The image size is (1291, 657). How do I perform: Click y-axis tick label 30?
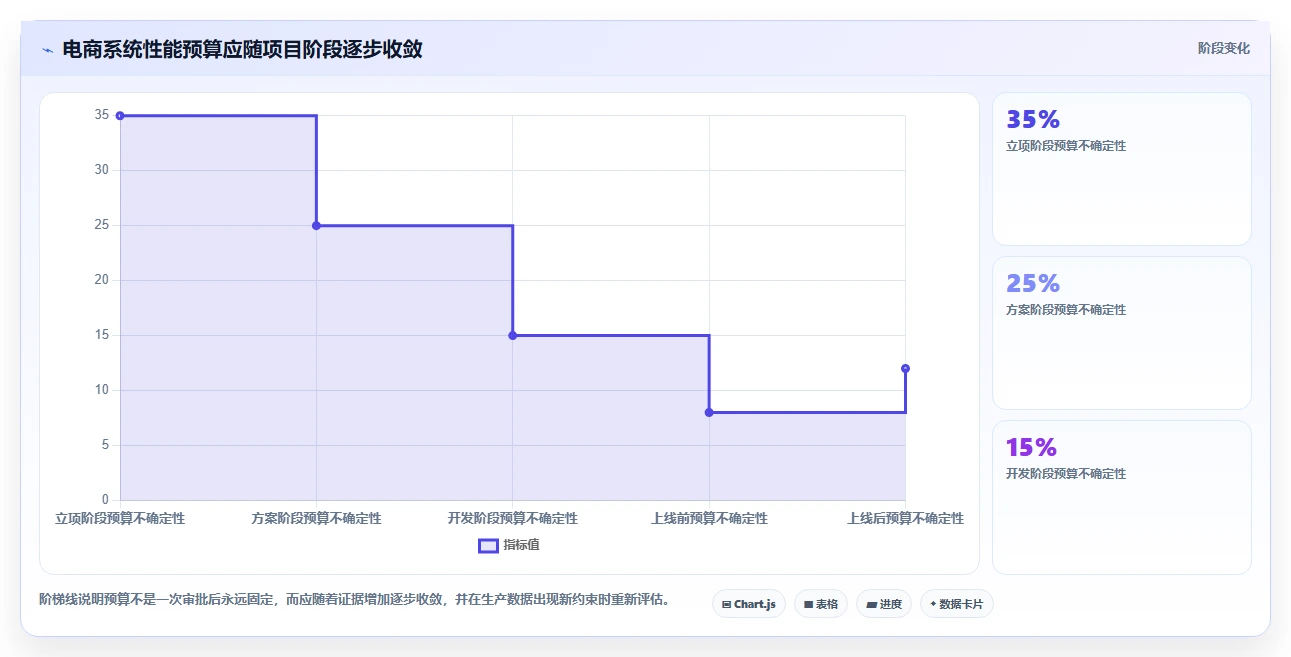point(101,170)
